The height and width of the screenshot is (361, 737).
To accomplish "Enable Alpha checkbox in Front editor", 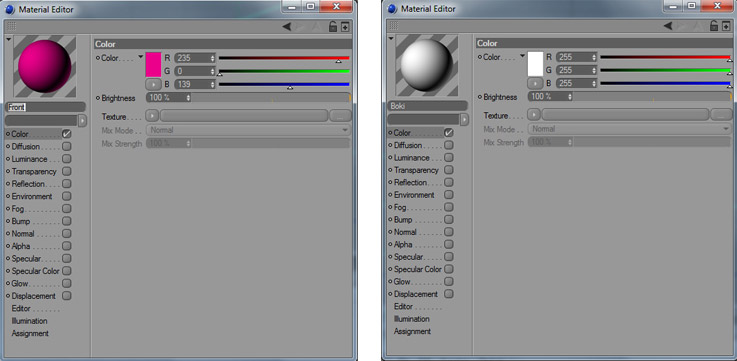I will tap(67, 246).
